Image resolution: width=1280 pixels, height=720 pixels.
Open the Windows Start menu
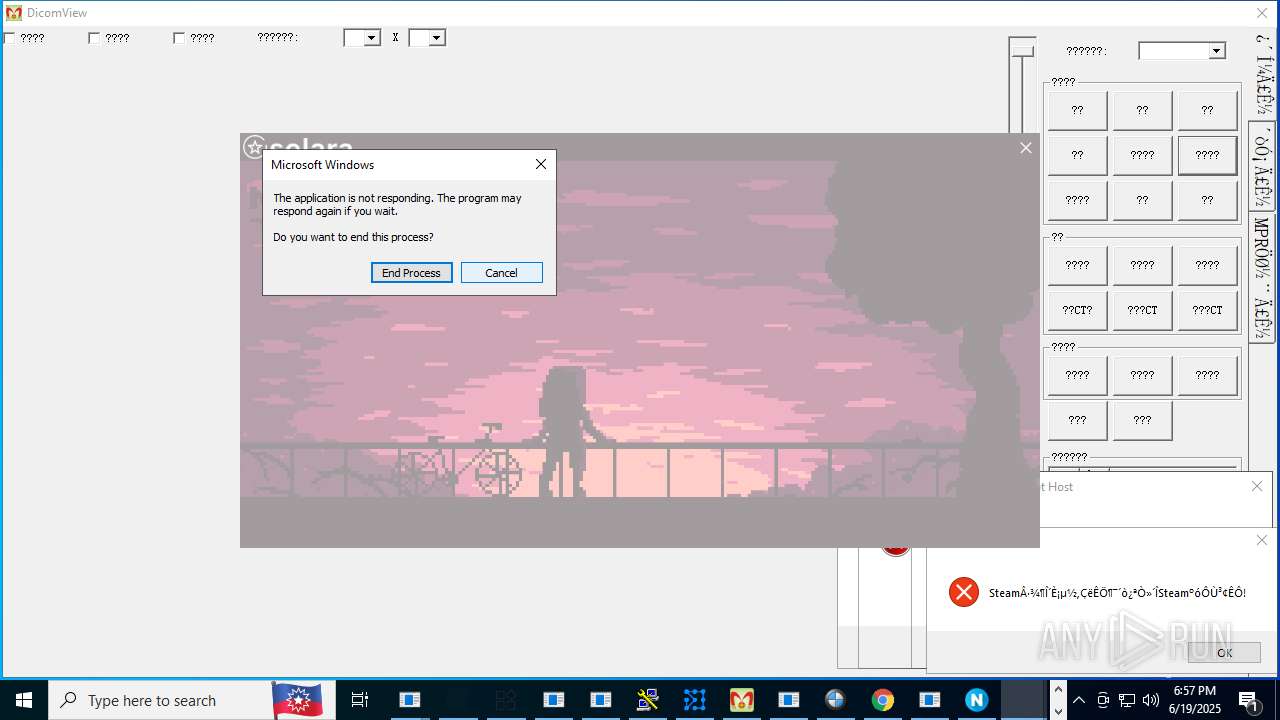[x=24, y=700]
